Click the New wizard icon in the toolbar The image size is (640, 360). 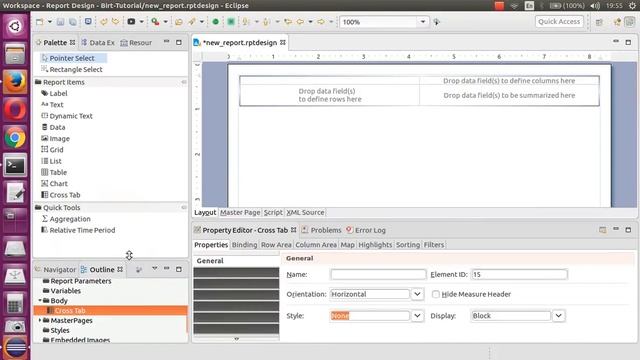click(40, 22)
